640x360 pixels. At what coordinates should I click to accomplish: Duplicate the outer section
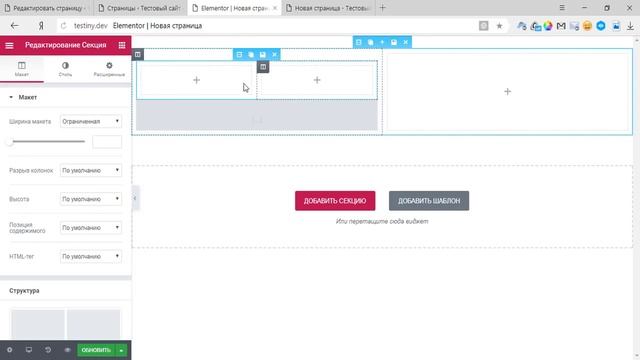click(x=371, y=42)
